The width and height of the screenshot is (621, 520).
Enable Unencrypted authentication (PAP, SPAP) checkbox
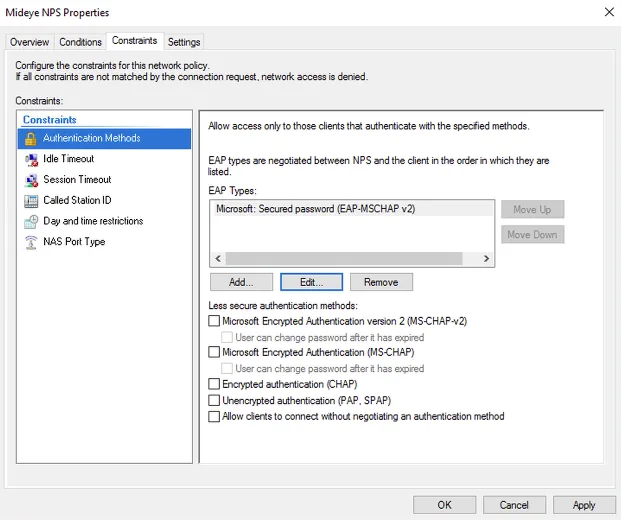214,400
